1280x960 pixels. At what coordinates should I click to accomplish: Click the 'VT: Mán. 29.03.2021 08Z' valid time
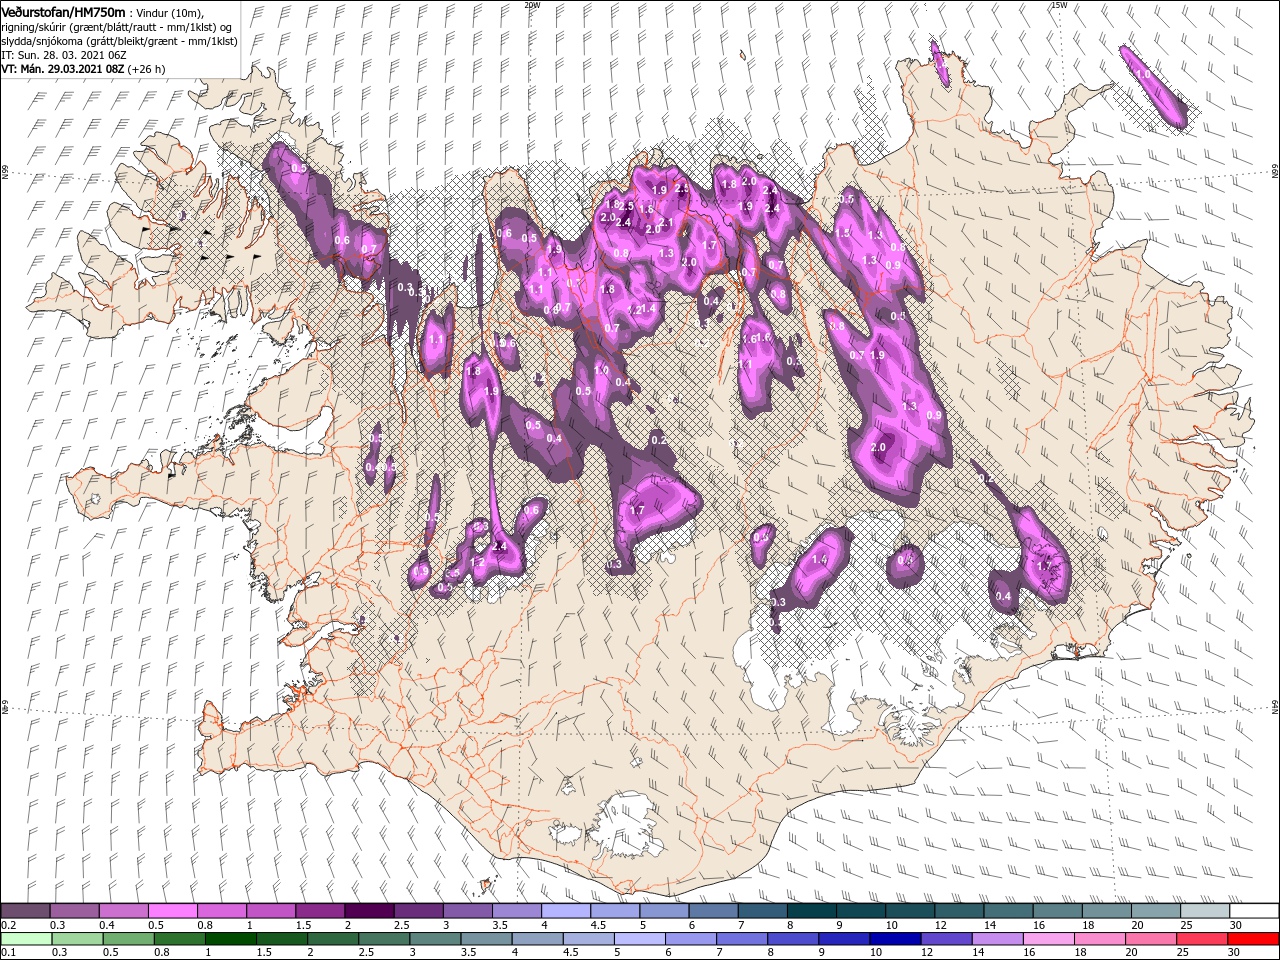(62, 69)
